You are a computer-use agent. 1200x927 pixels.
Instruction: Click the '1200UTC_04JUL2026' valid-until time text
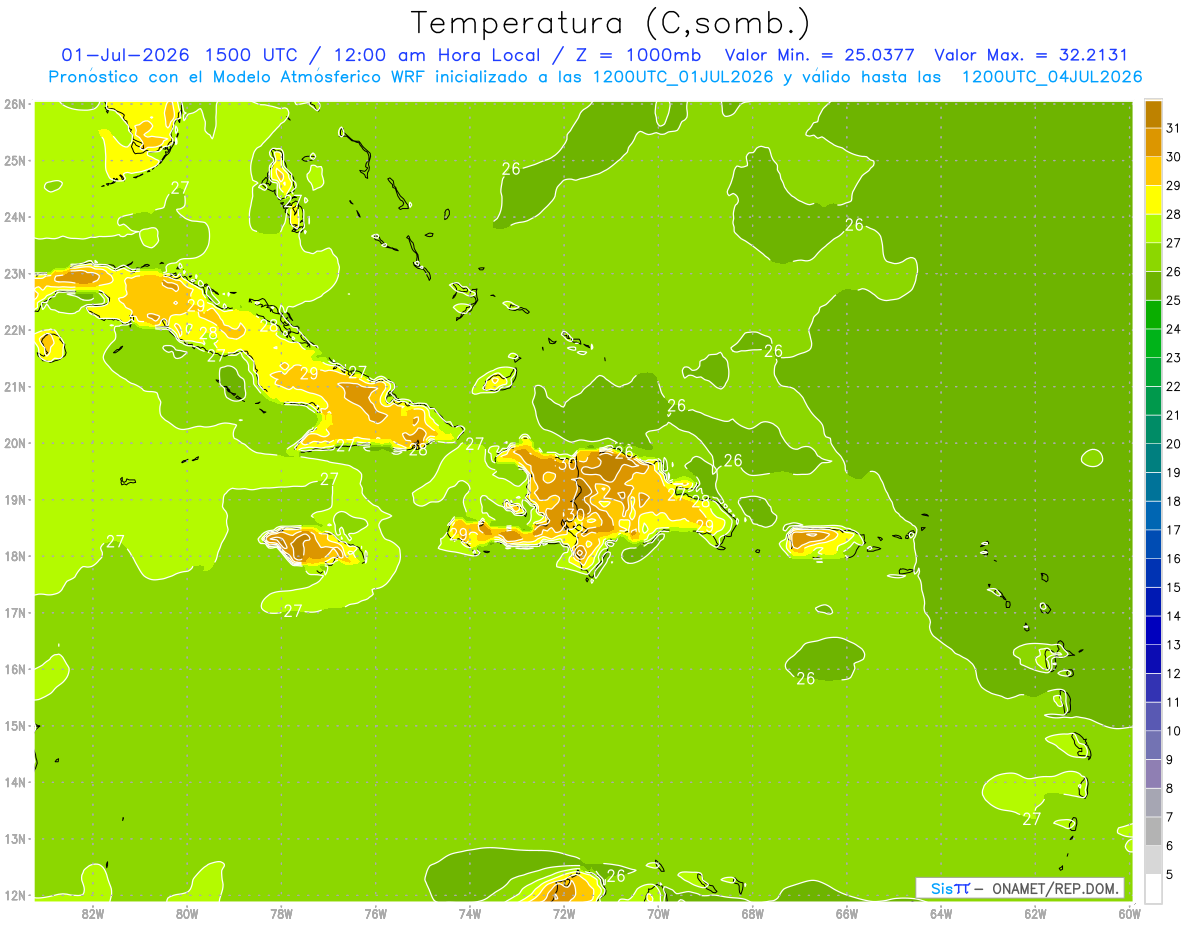click(x=1052, y=77)
